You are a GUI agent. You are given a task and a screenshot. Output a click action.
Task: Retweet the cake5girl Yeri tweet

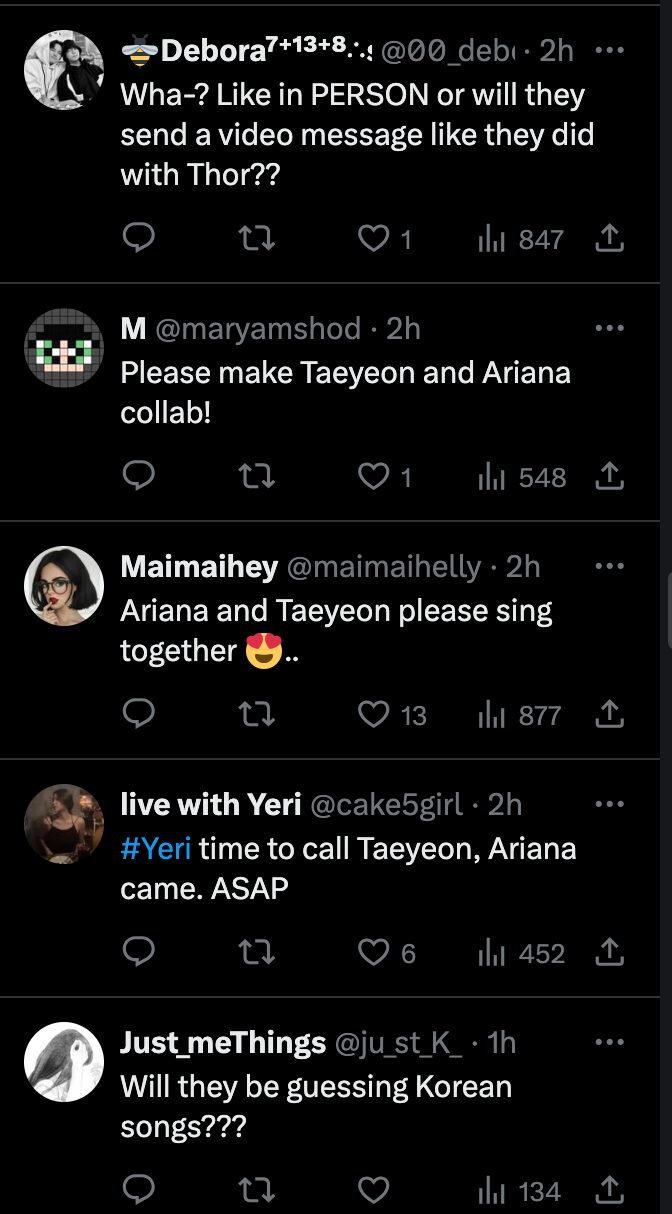259,953
